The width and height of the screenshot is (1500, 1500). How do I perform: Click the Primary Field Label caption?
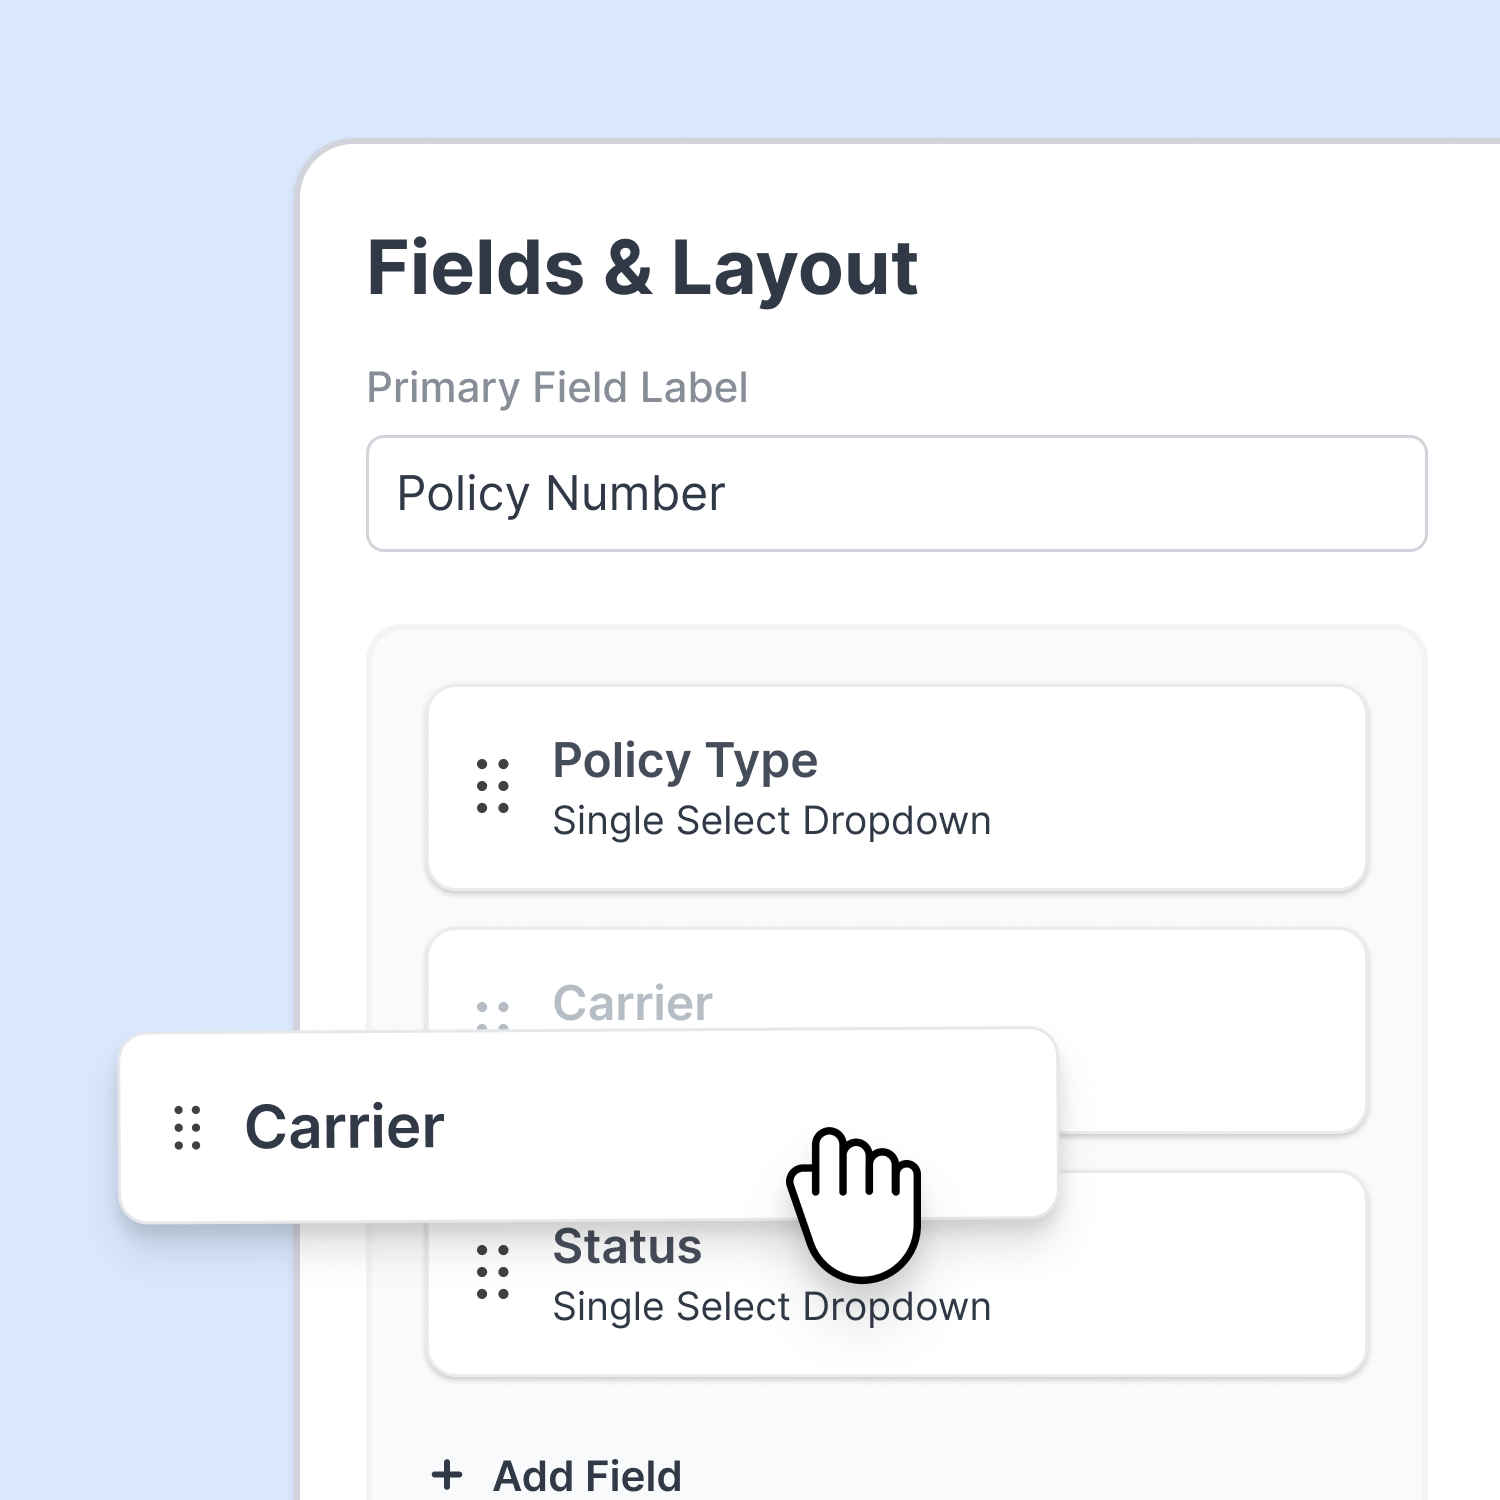[x=557, y=388]
